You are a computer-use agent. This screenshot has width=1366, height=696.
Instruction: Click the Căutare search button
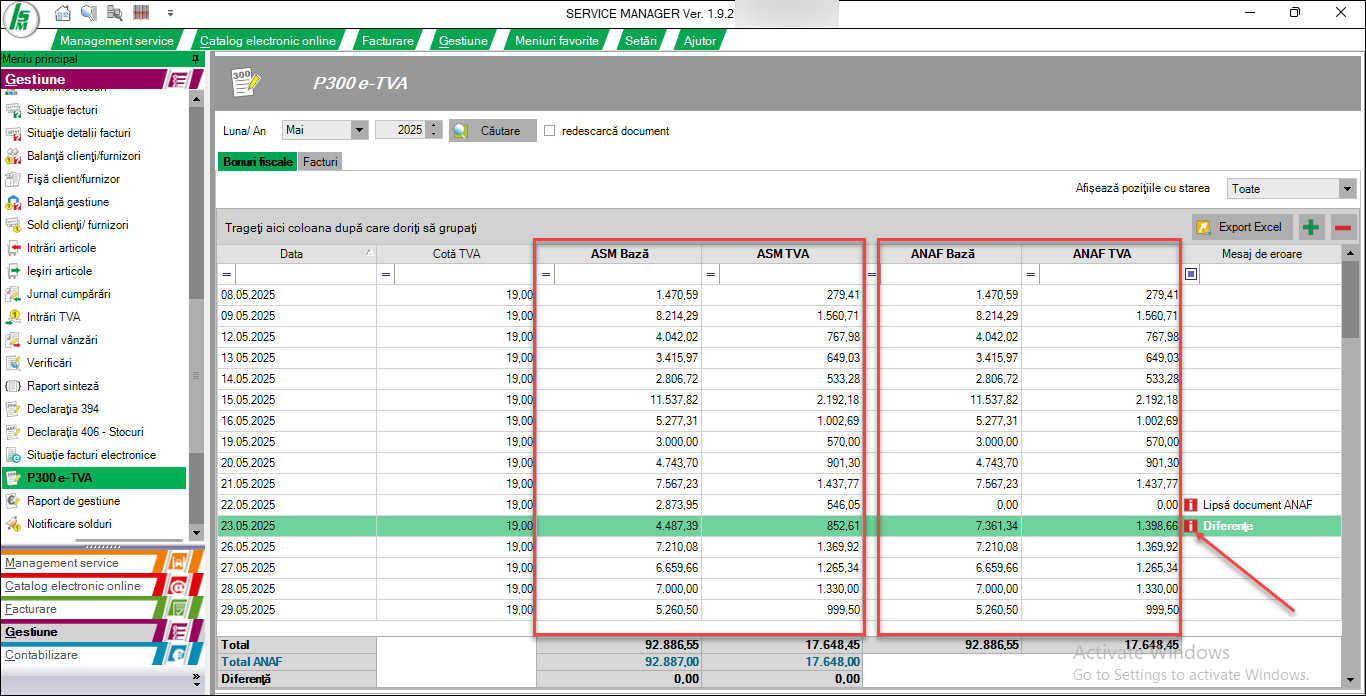click(492, 131)
